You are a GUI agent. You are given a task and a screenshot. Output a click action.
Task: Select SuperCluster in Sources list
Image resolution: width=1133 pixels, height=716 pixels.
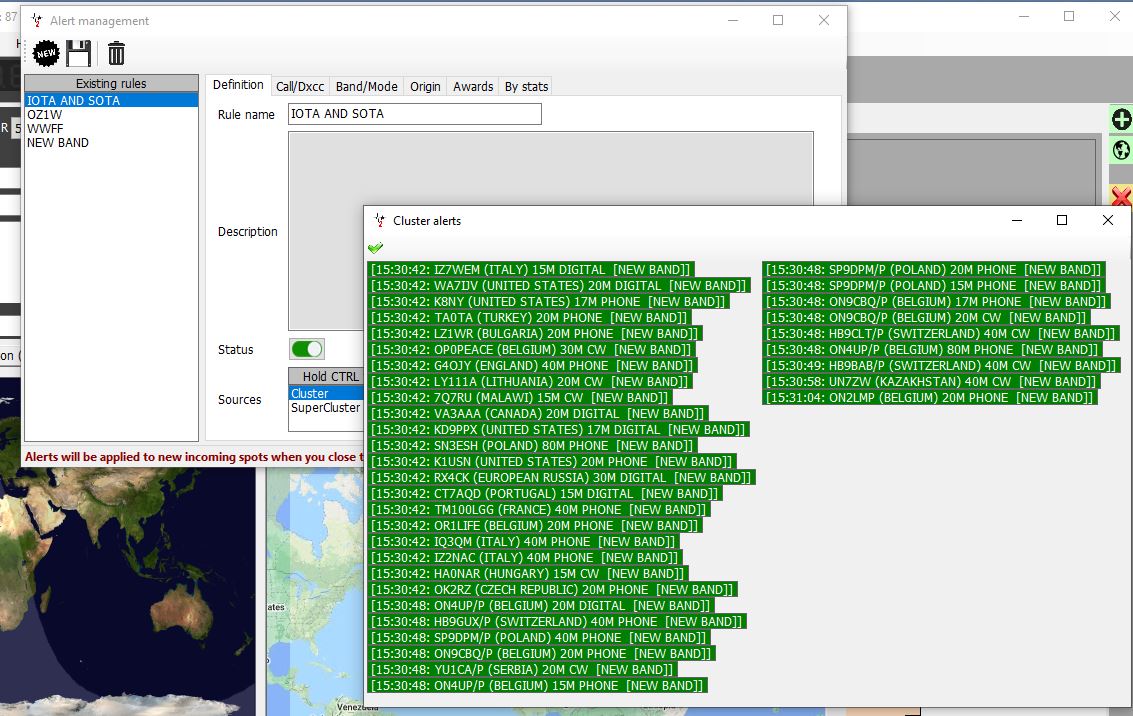(326, 407)
